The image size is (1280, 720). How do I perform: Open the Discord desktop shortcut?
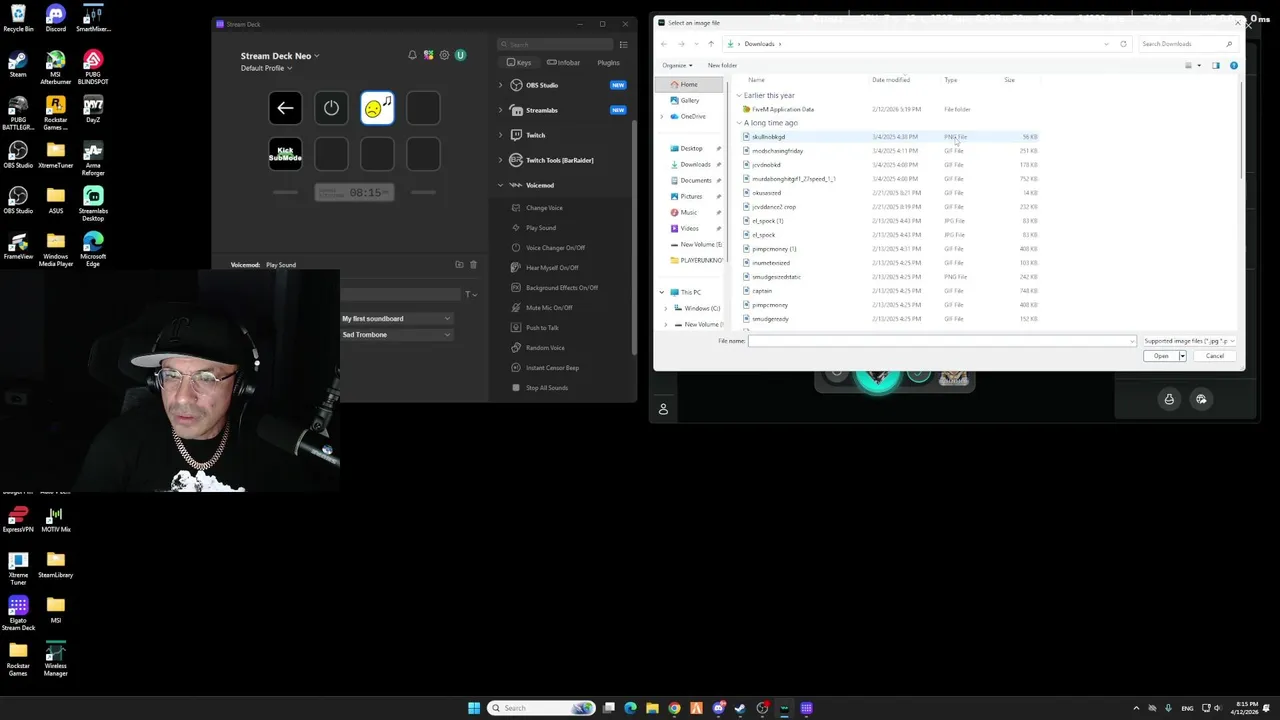click(55, 18)
